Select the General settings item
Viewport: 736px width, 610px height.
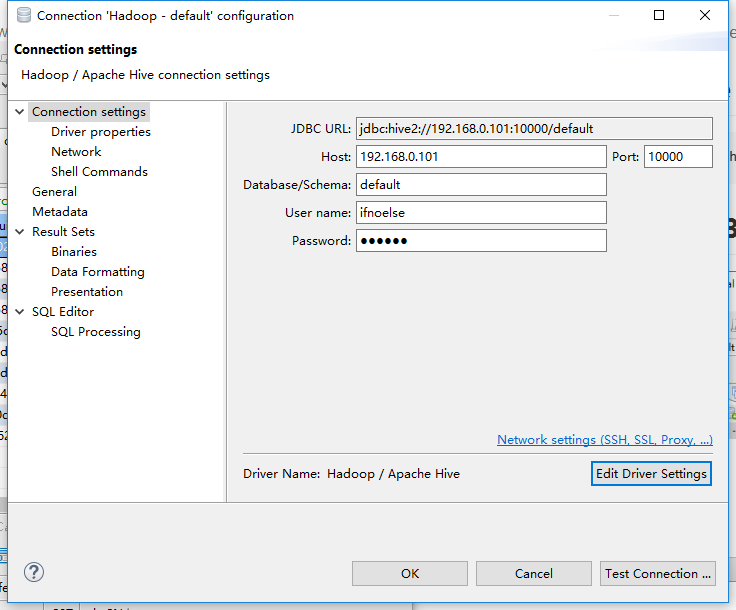[54, 192]
